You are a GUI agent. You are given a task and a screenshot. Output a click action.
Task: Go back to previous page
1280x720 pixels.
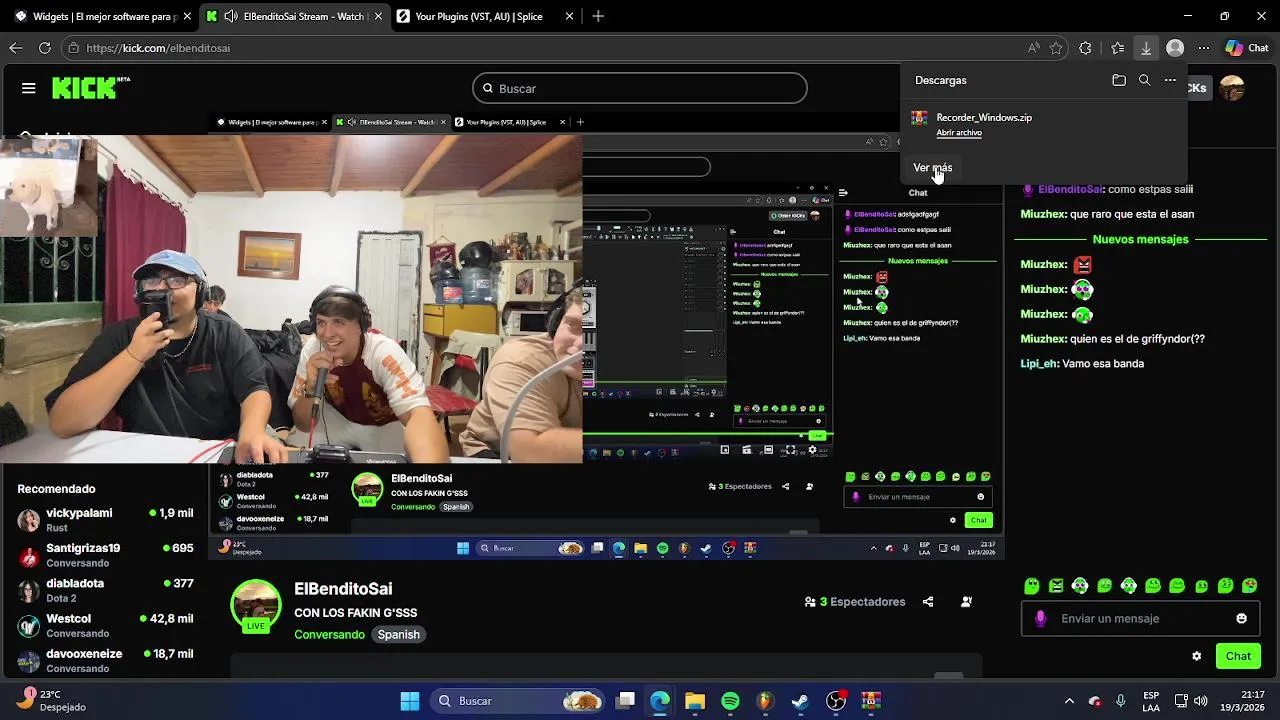tap(16, 48)
